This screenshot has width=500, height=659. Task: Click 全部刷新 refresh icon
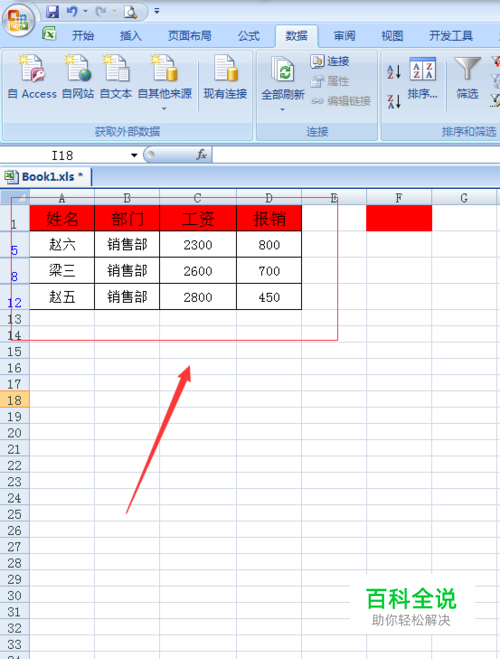(x=283, y=70)
